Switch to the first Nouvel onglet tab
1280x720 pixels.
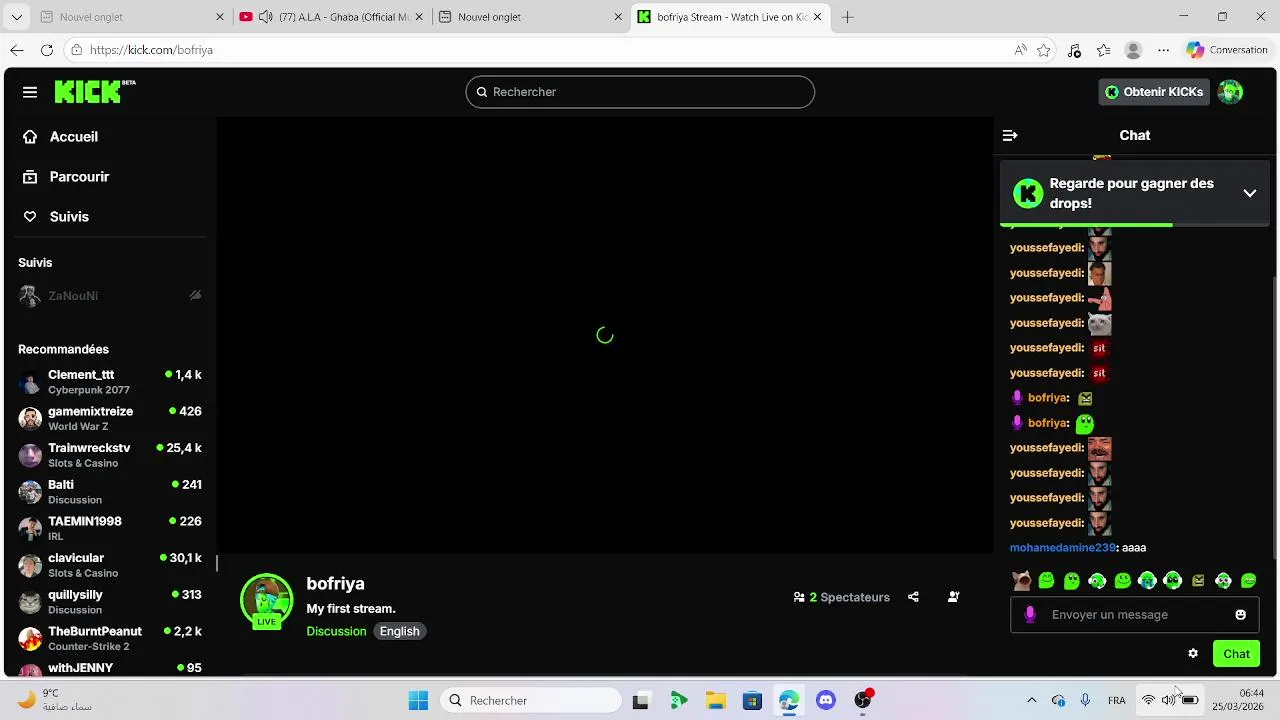pos(132,17)
